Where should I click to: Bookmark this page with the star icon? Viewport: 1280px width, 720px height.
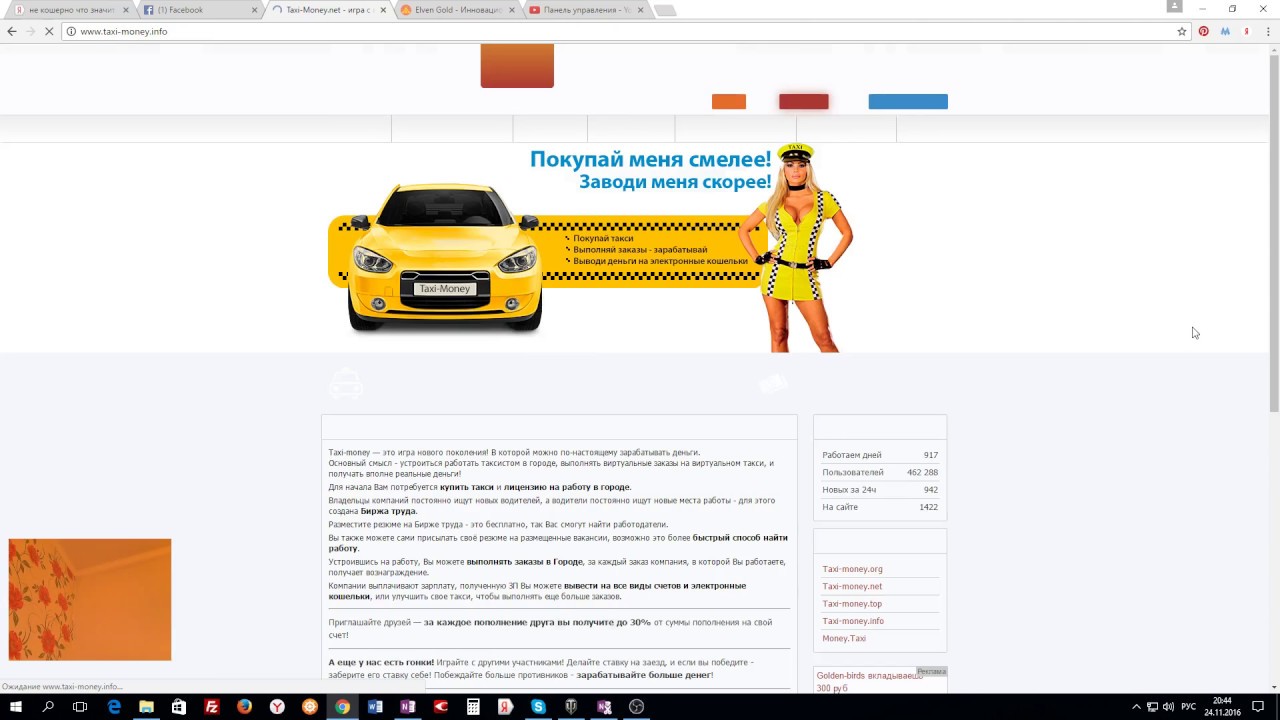click(1181, 31)
